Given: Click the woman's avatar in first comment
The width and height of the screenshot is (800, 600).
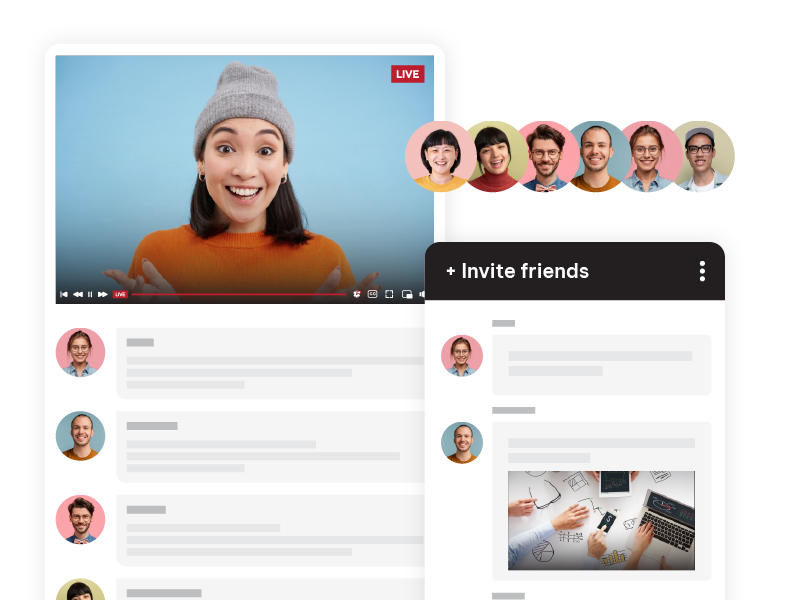Looking at the screenshot, I should (x=80, y=352).
